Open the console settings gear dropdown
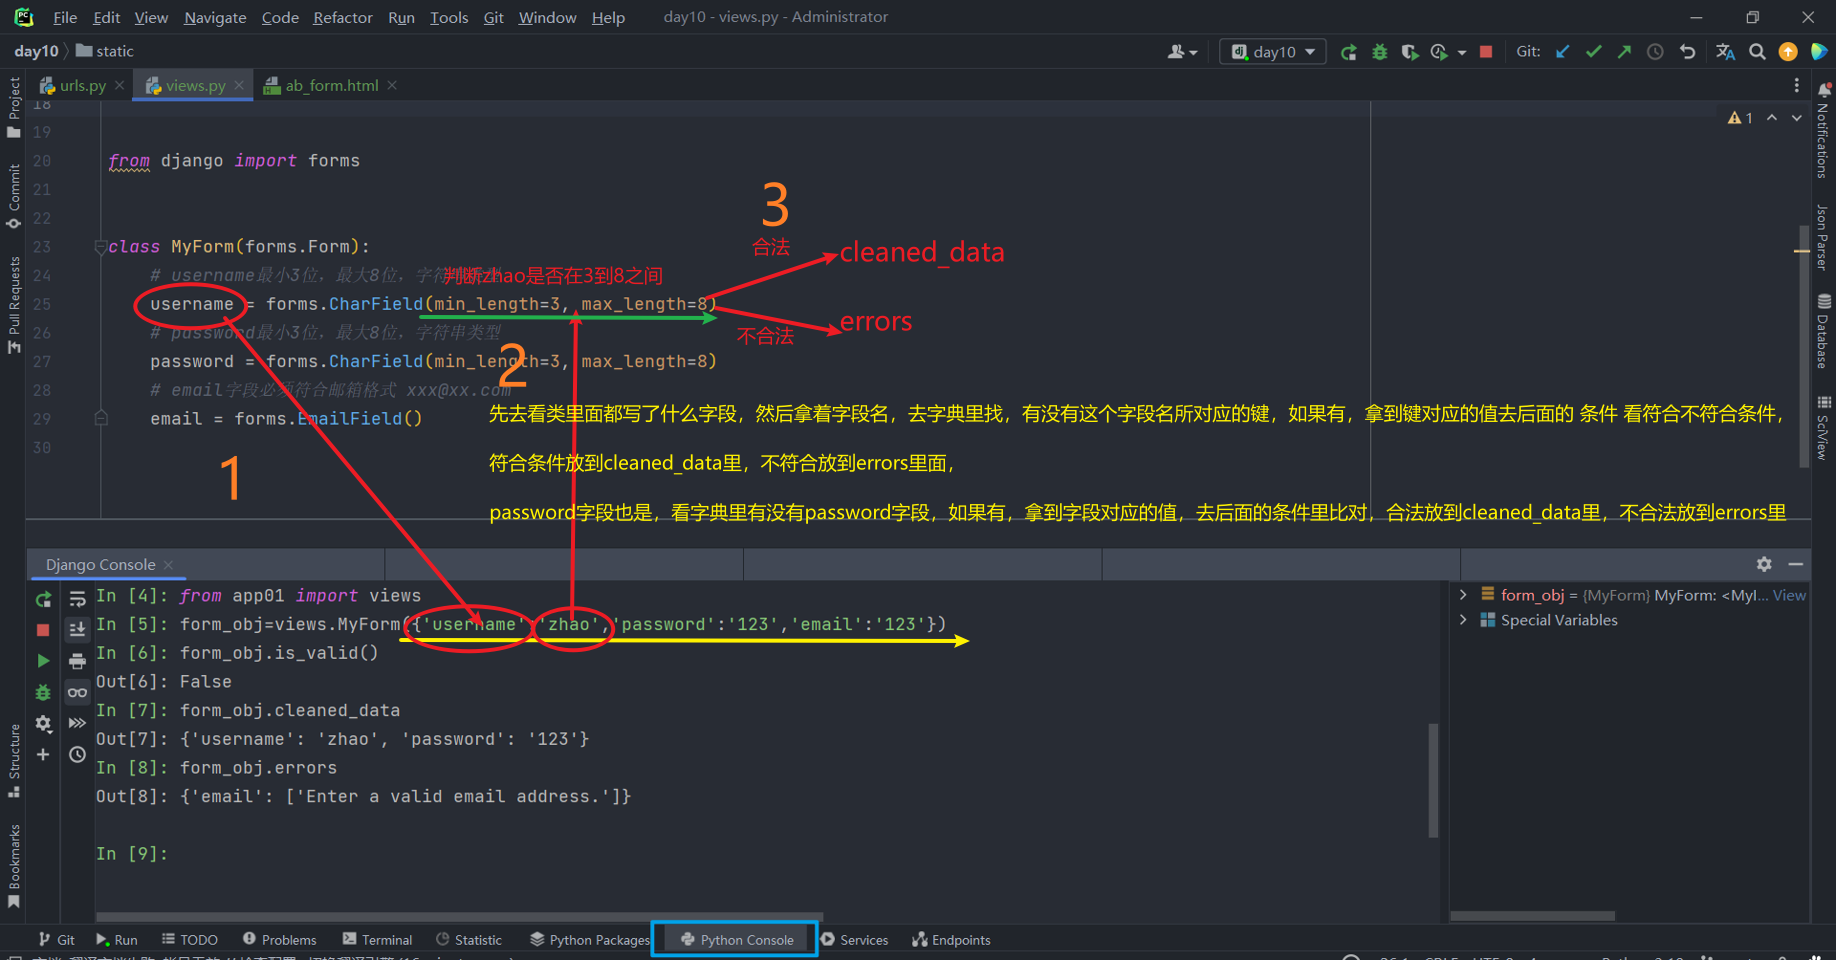 coord(43,723)
